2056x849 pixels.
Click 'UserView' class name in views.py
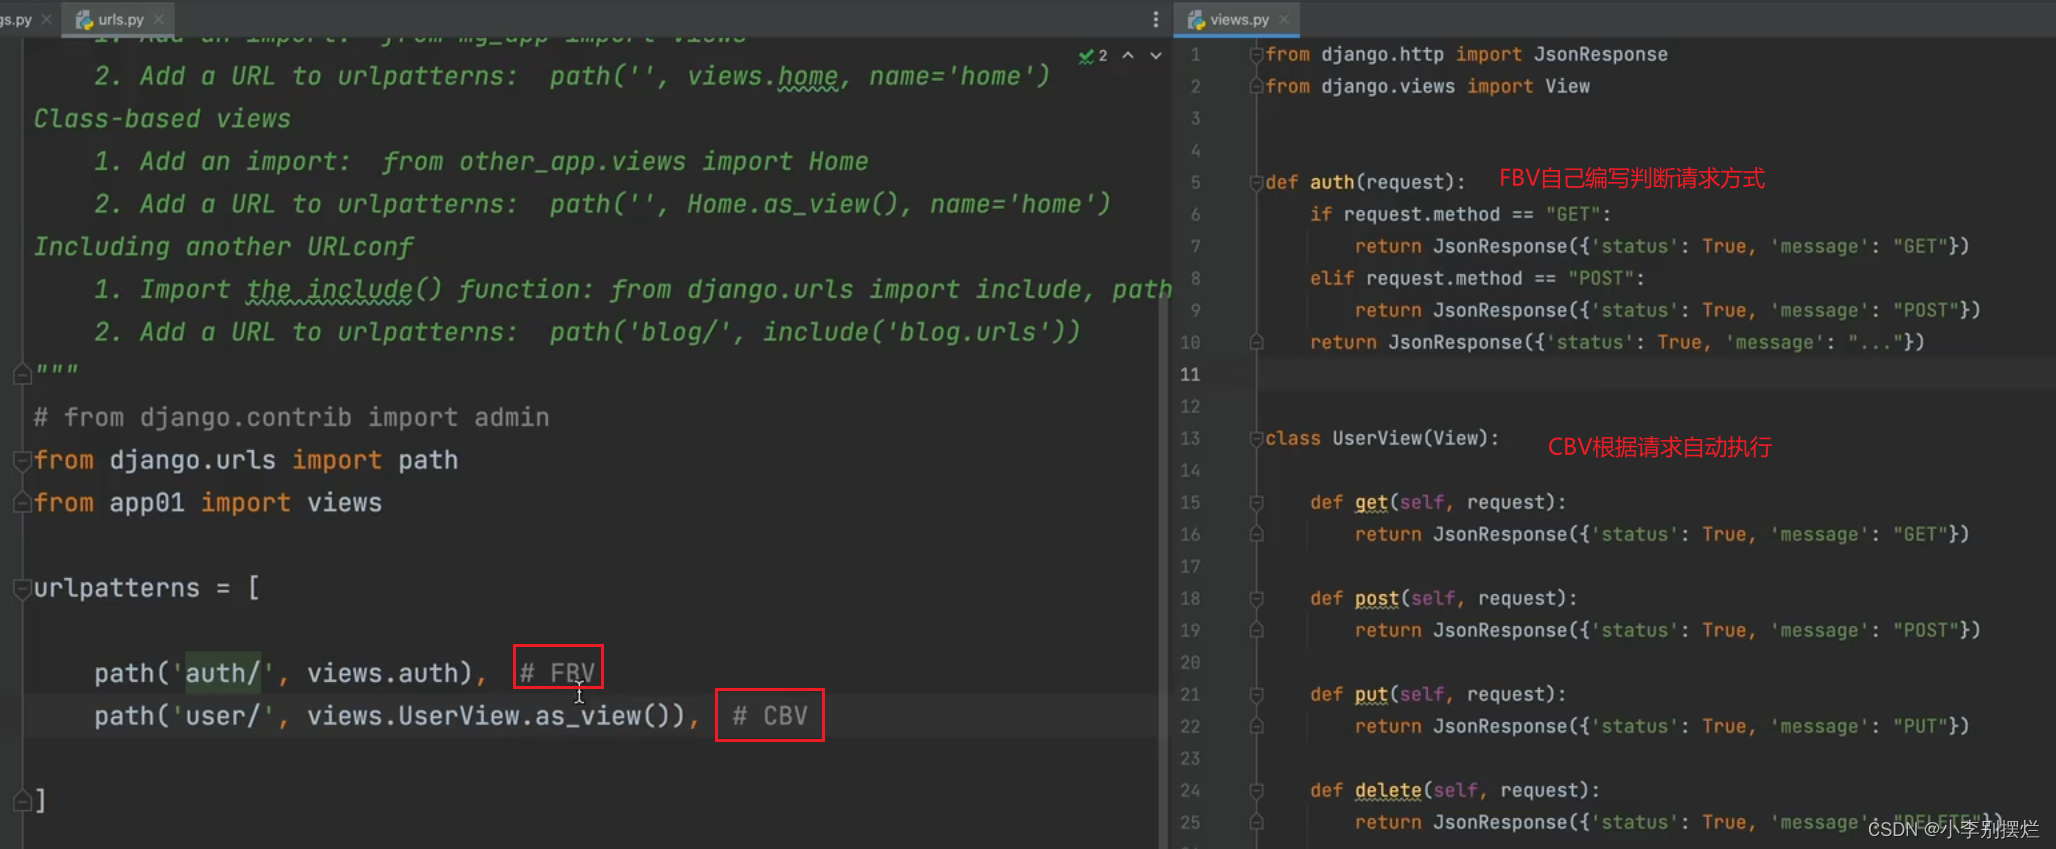click(x=1376, y=439)
